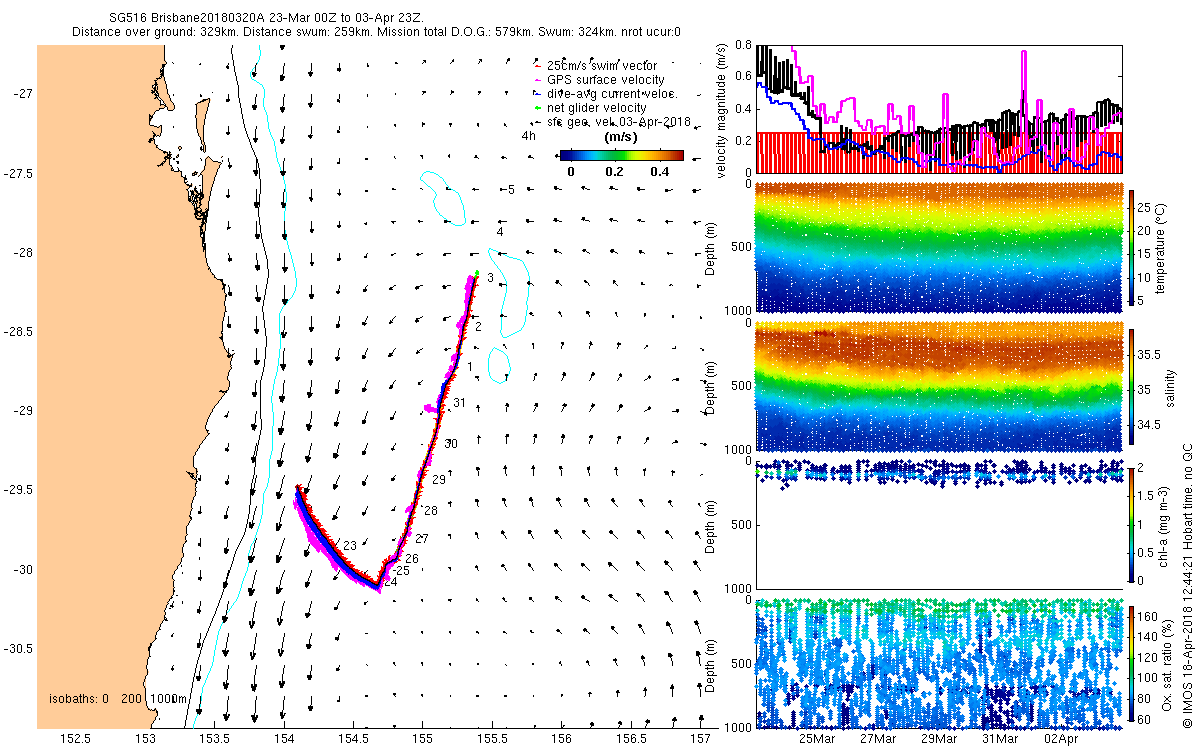This screenshot has width=1200, height=750.
Task: Click the '31Mar' date tick label
Action: point(1000,739)
